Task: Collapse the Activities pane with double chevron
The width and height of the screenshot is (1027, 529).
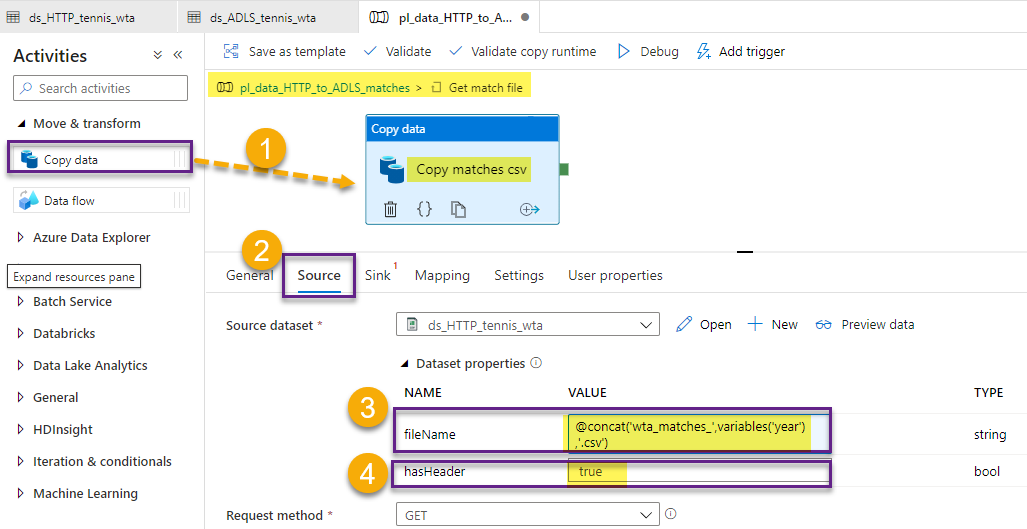Action: [x=178, y=56]
